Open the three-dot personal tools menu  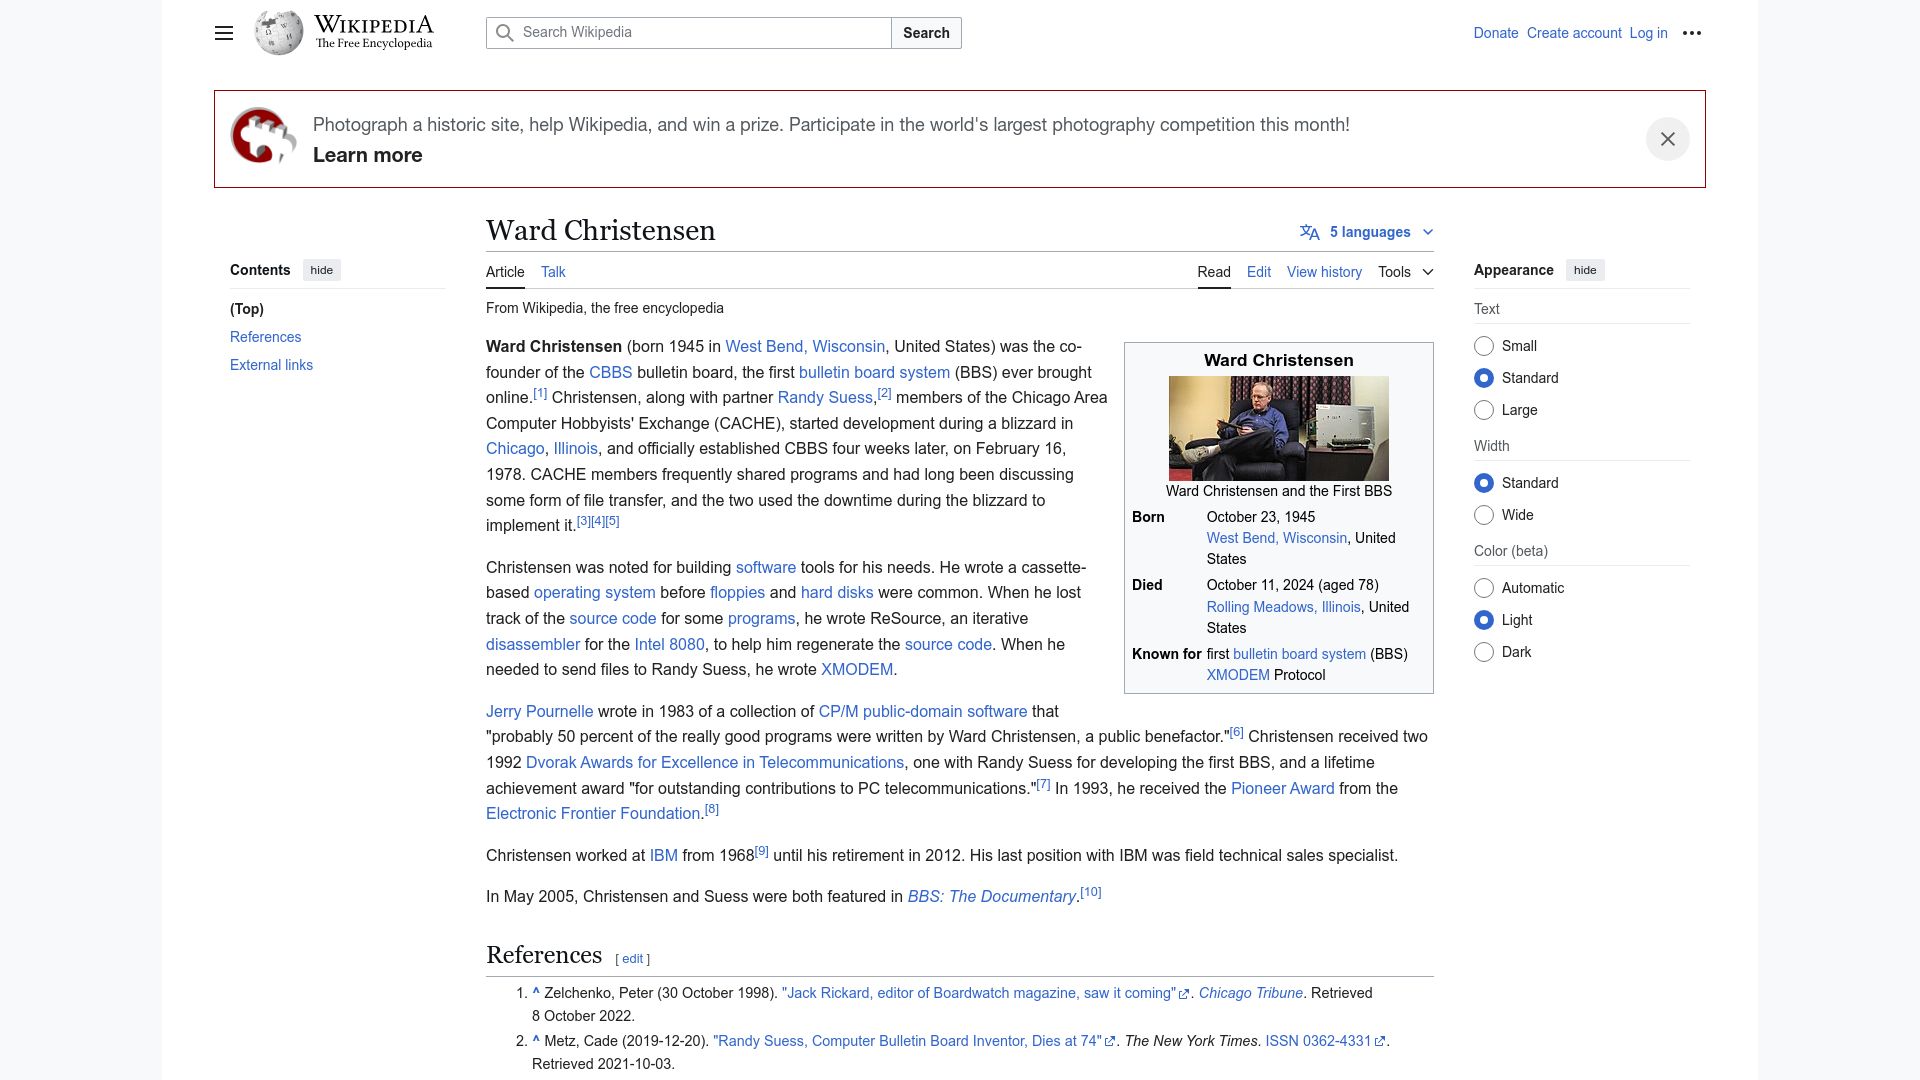(x=1692, y=33)
